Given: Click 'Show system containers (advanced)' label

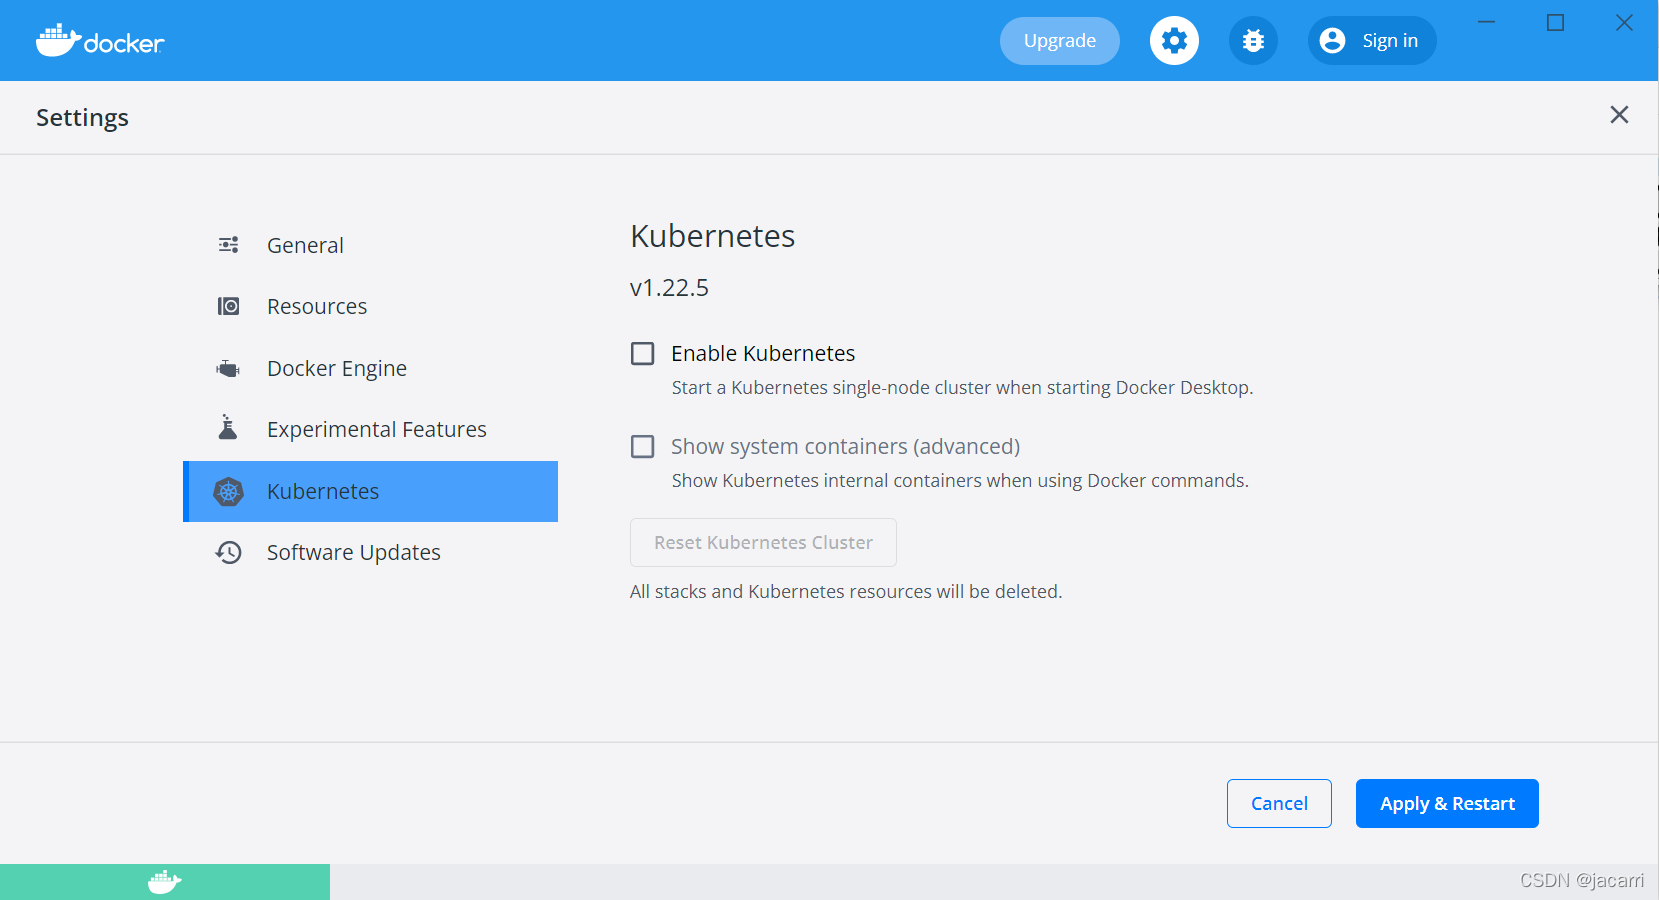Looking at the screenshot, I should 846,446.
